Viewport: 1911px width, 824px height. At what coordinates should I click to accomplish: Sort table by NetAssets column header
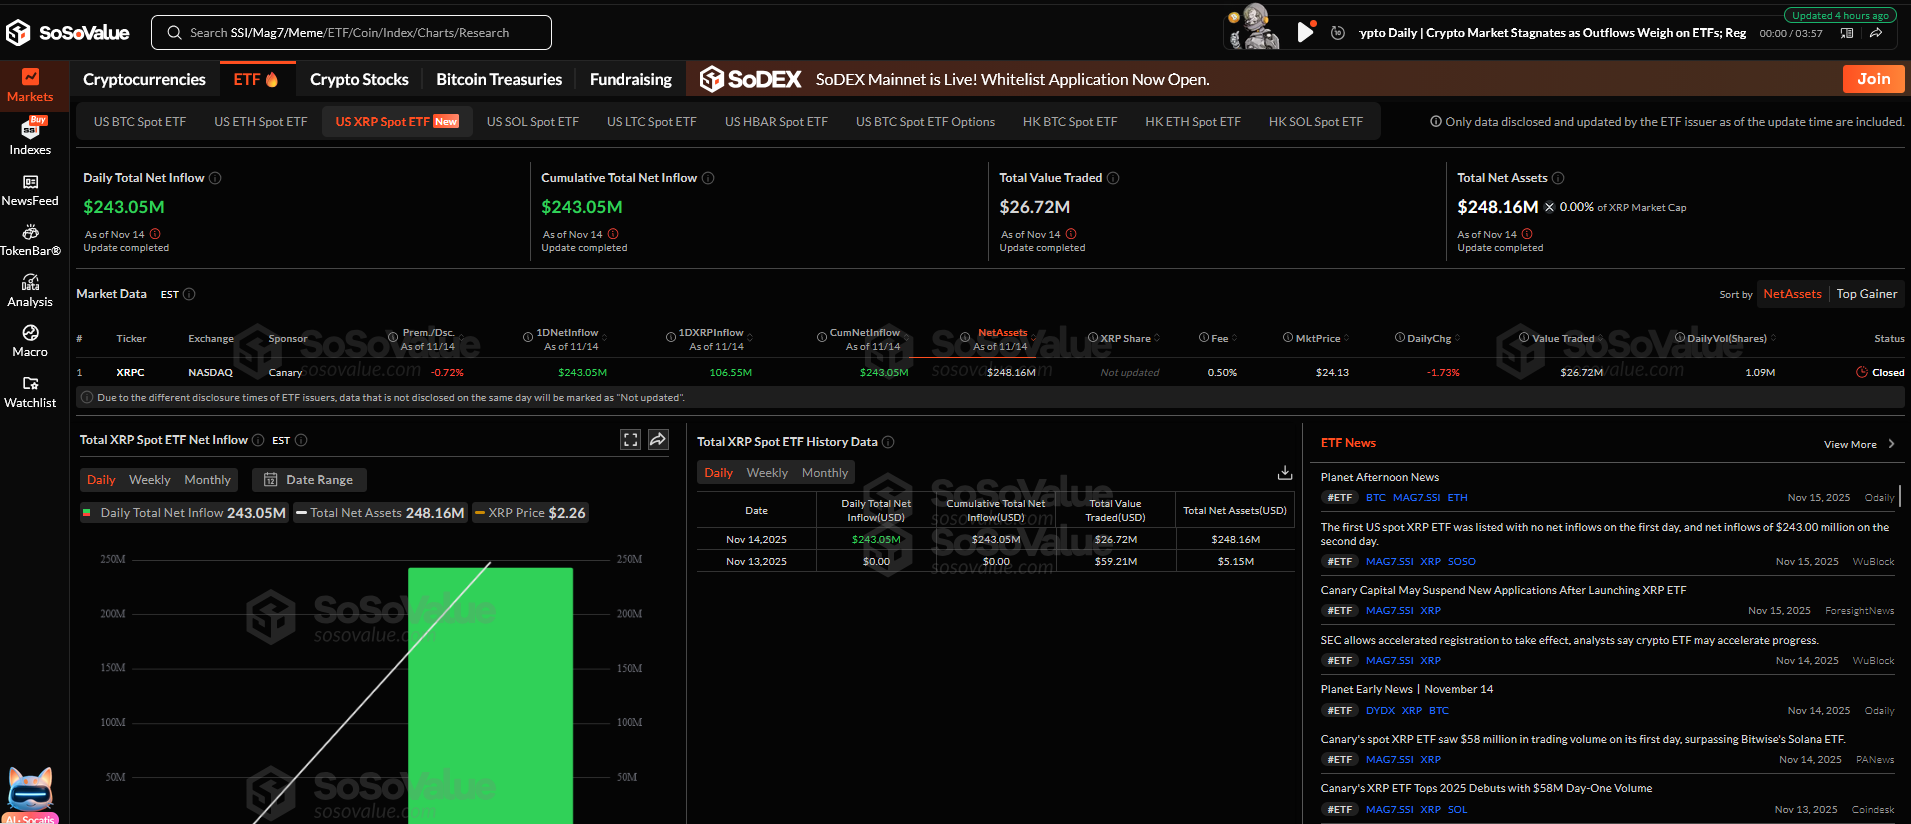coord(1002,339)
